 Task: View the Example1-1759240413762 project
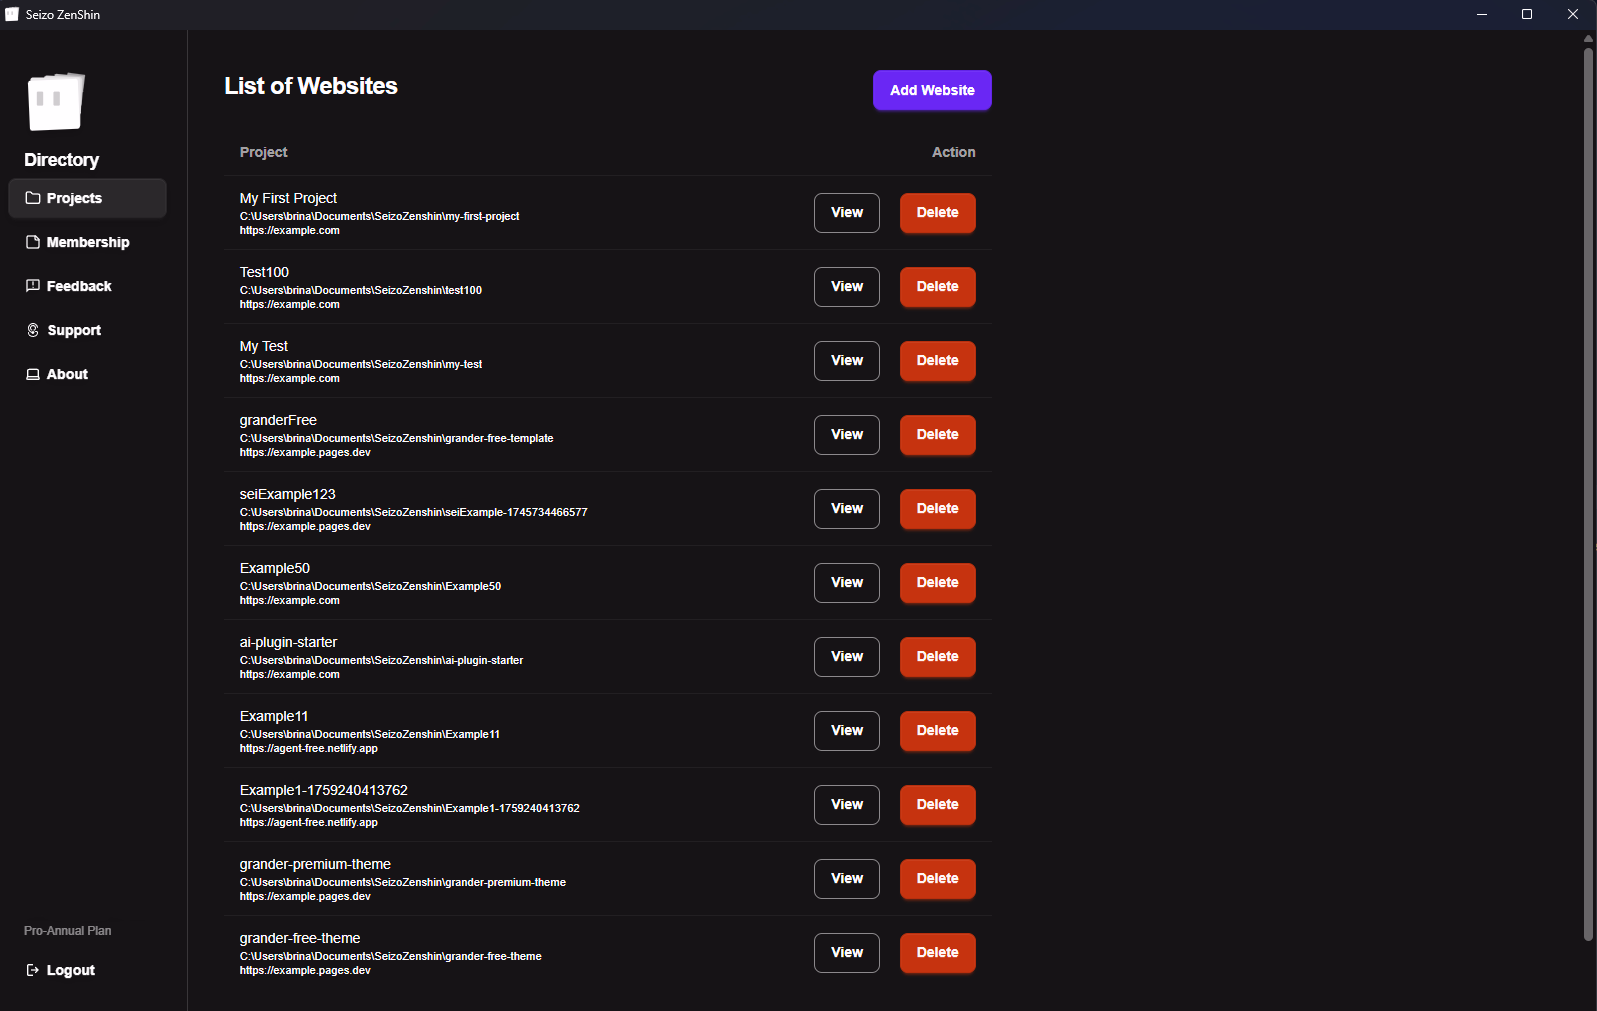coord(847,805)
